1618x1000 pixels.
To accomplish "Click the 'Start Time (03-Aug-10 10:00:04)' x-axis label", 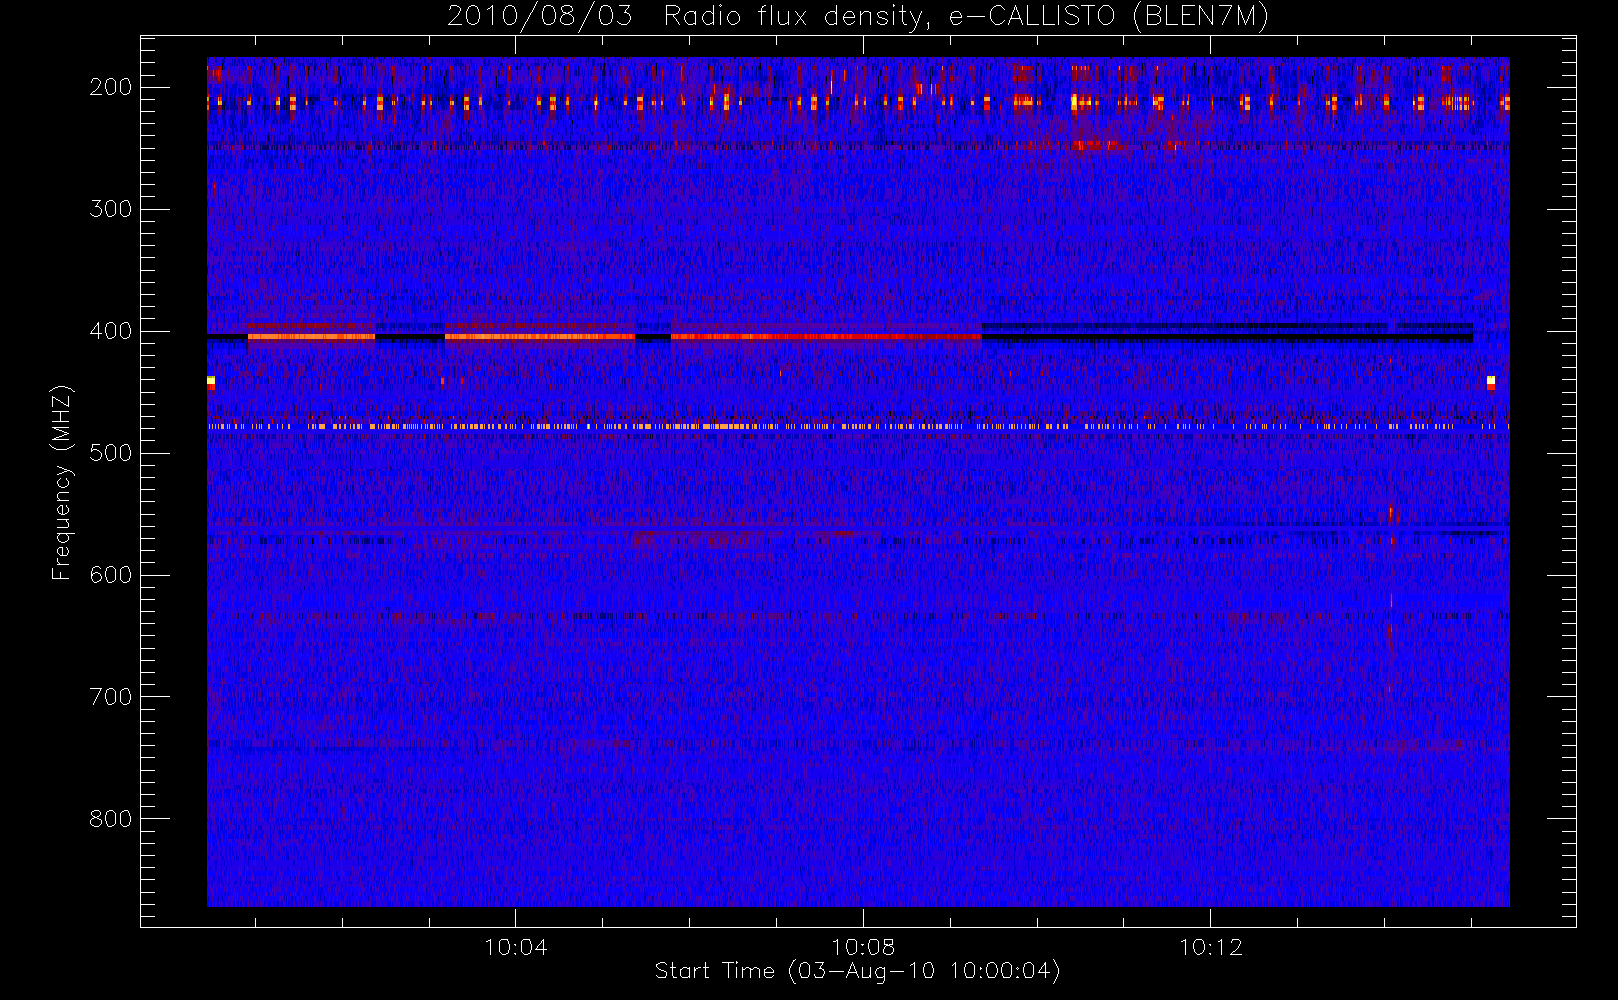I will (857, 971).
